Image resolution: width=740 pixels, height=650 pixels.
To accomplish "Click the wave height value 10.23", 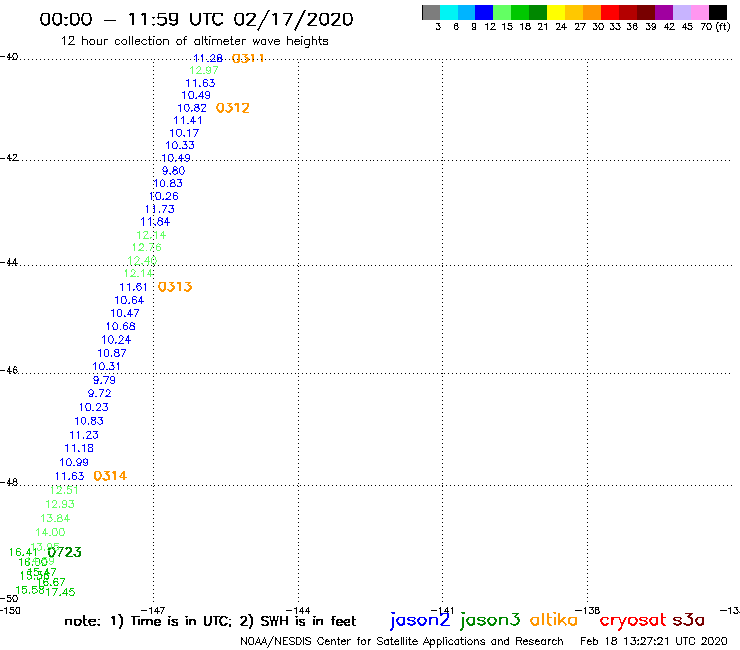I will click(x=94, y=407).
